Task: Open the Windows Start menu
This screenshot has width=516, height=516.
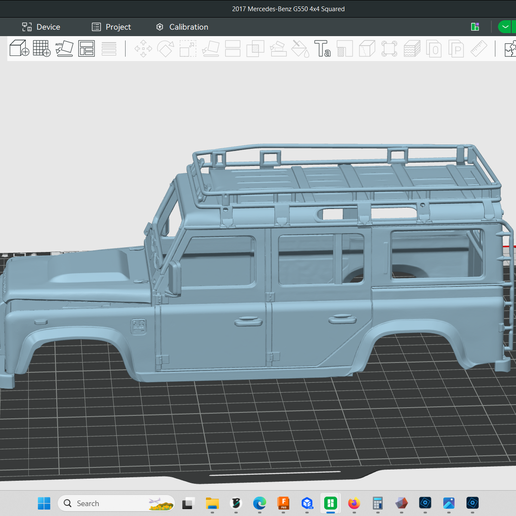Action: click(44, 503)
